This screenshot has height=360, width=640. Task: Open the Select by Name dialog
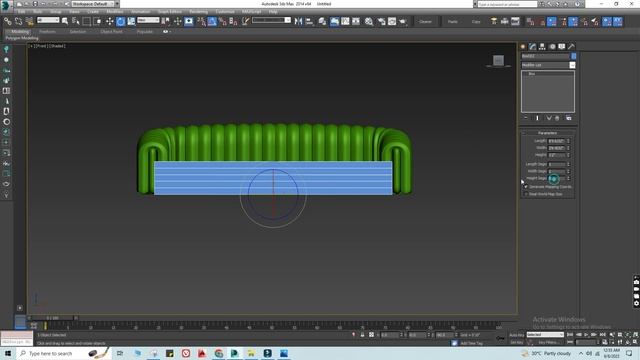[76, 21]
